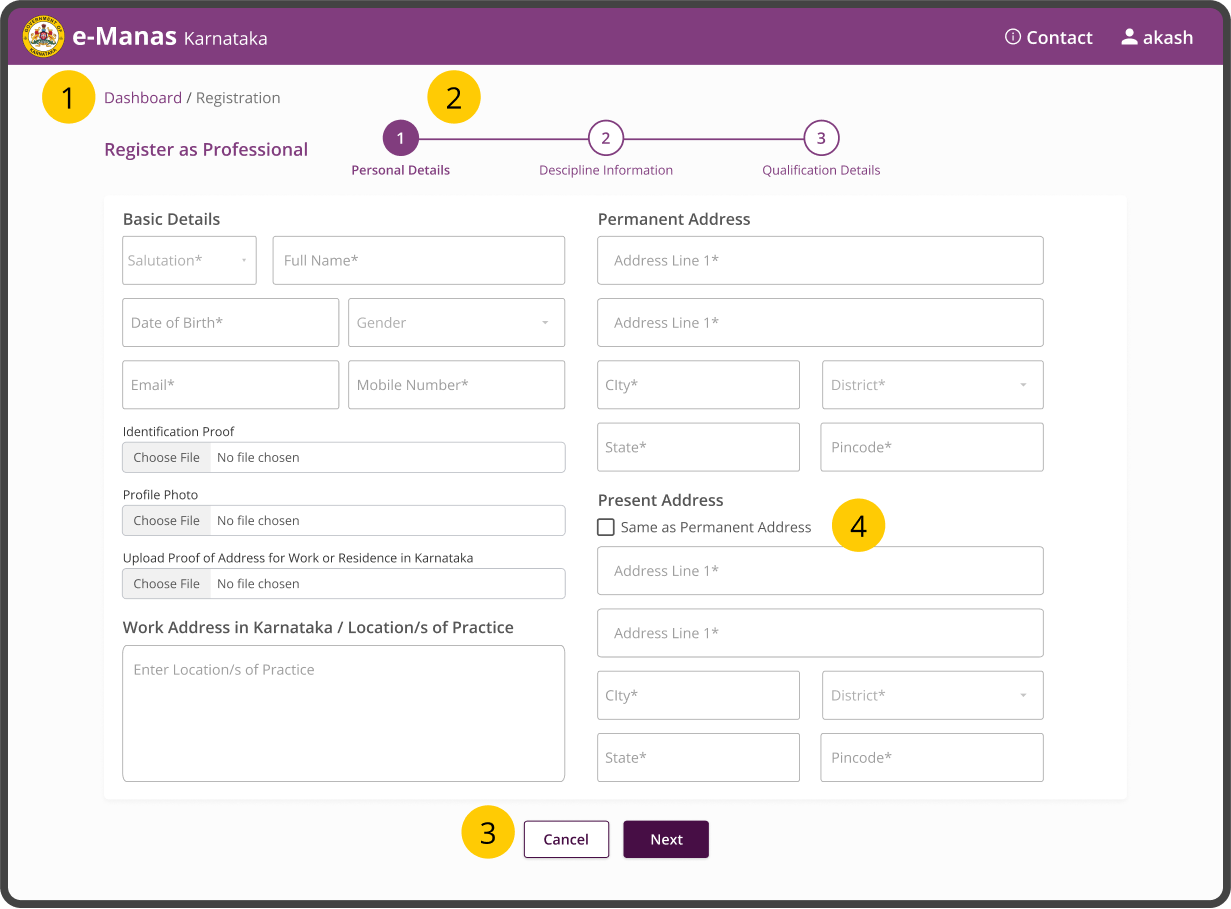The image size is (1231, 909).
Task: Click first Address Line 1 under Permanent Address
Action: click(x=820, y=260)
